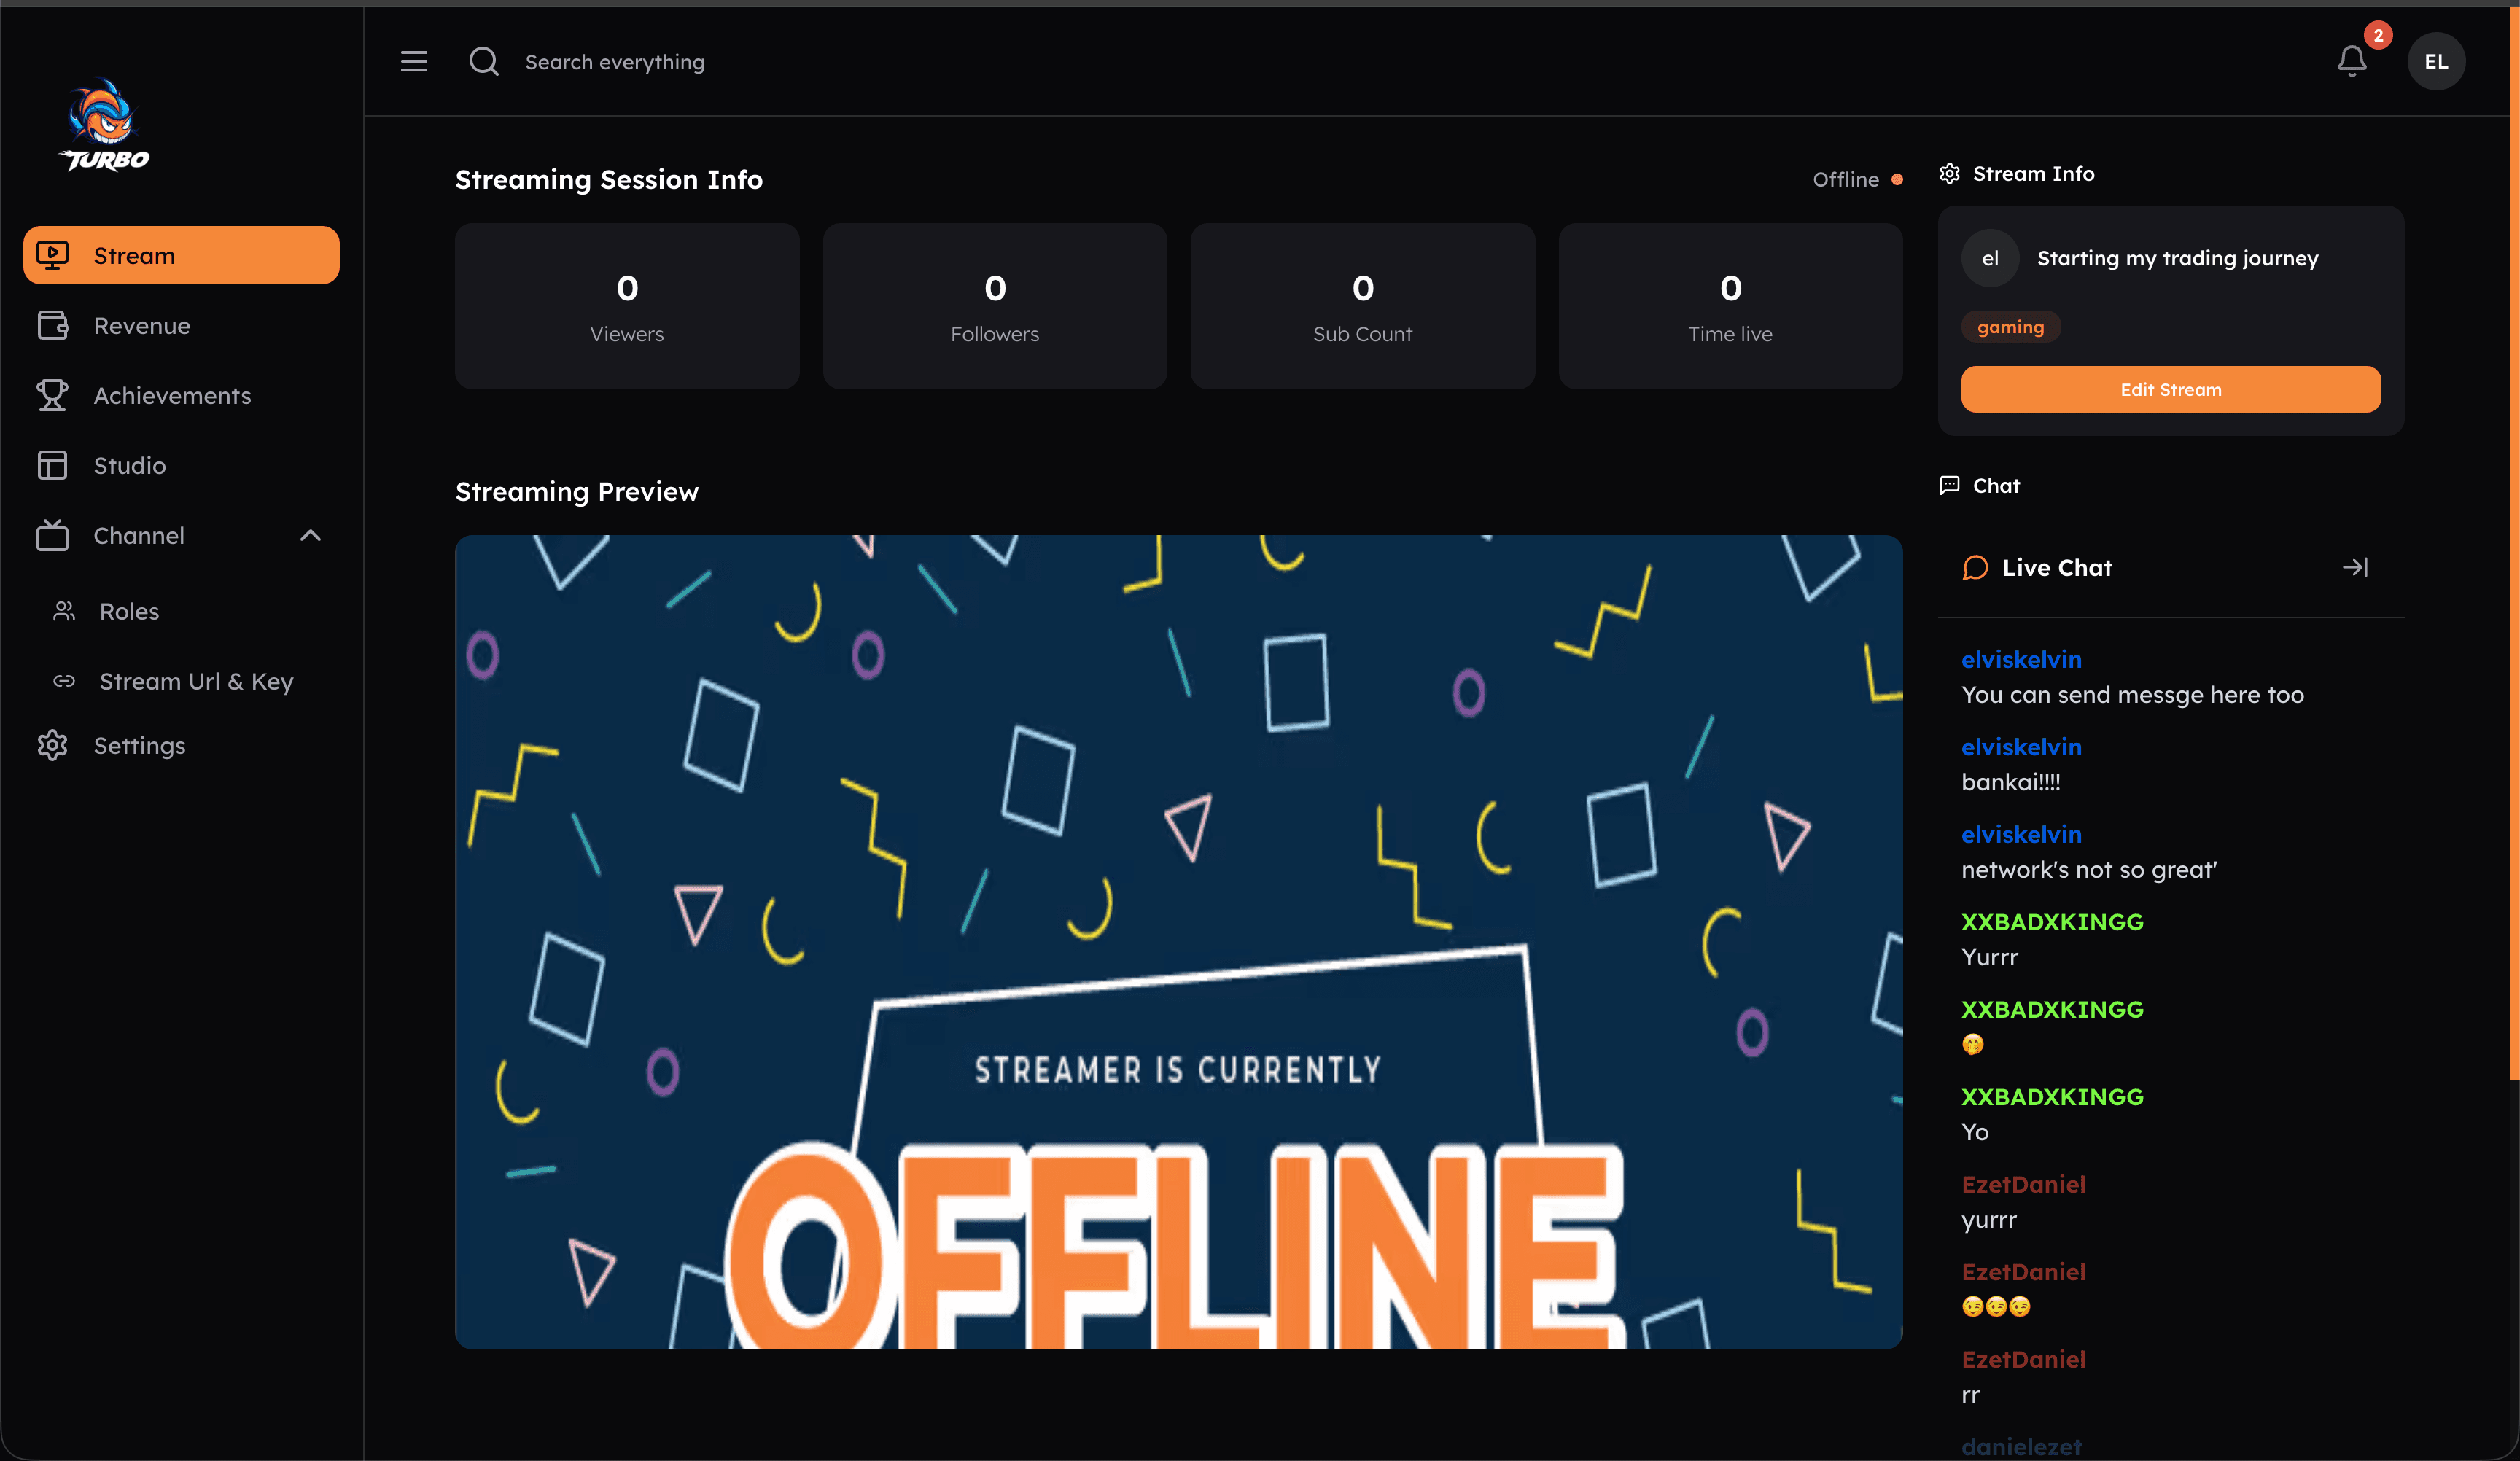
Task: Open the Studio page
Action: click(181, 465)
